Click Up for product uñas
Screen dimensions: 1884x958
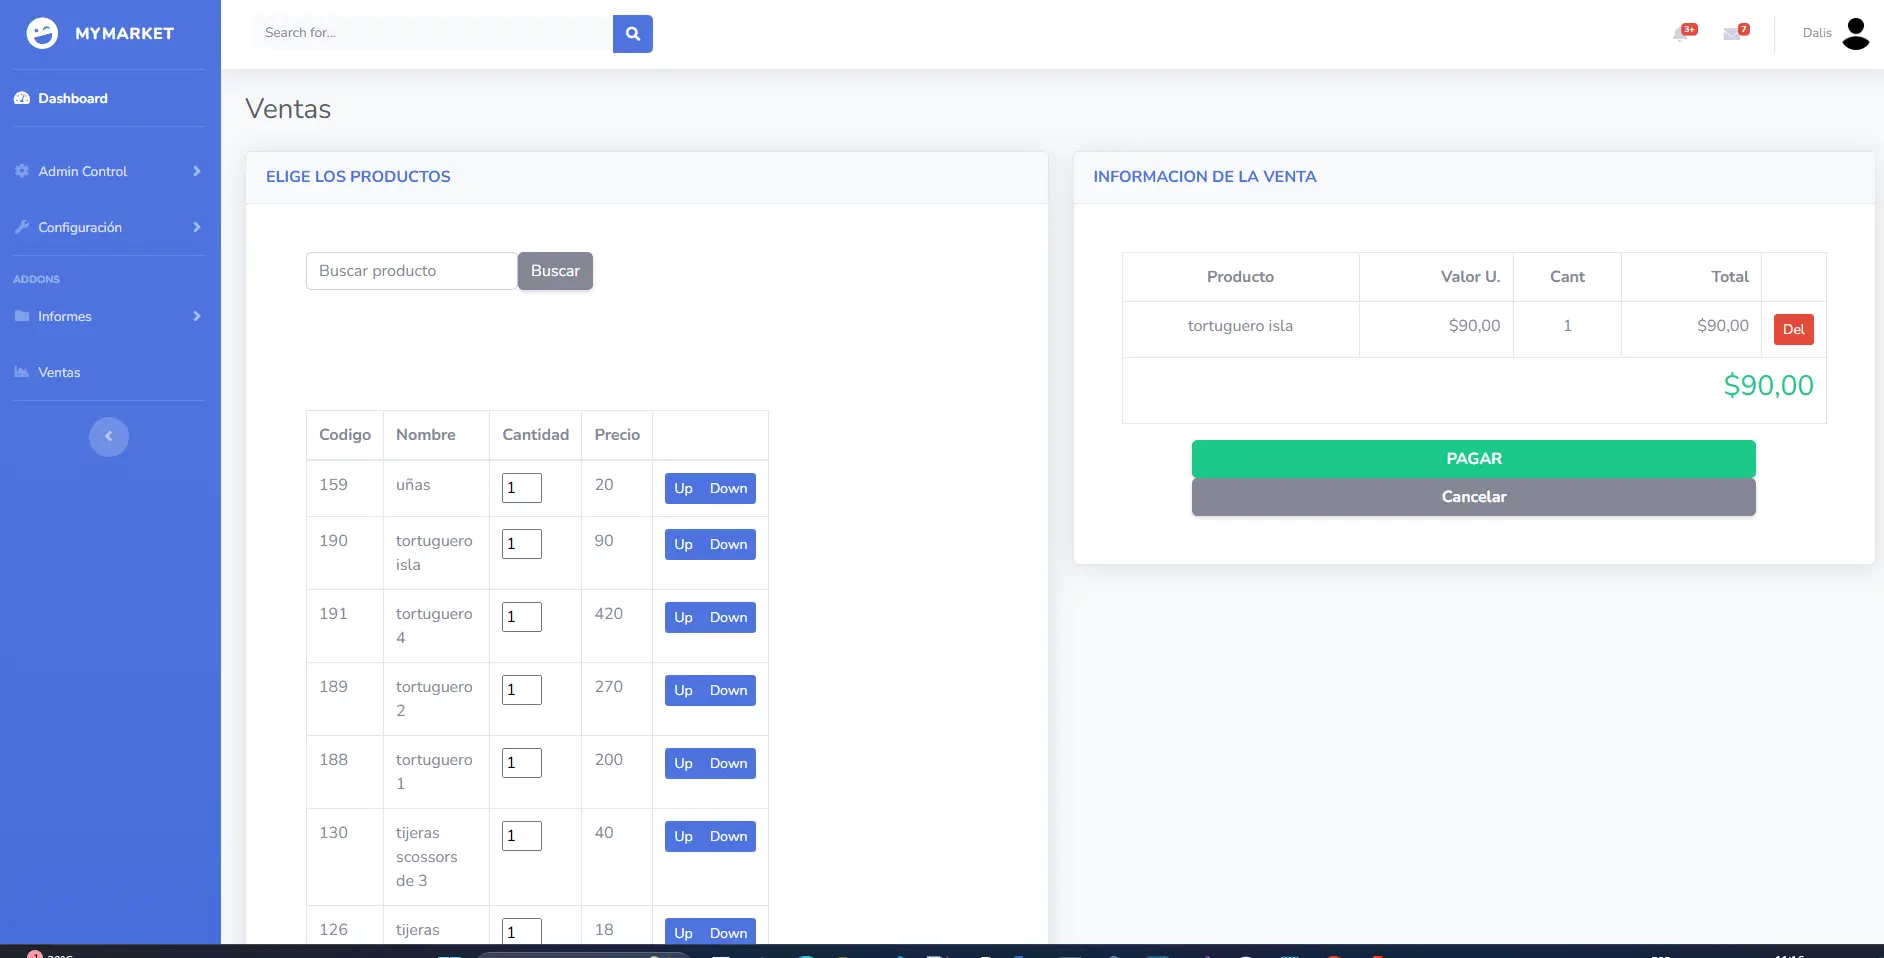point(683,489)
